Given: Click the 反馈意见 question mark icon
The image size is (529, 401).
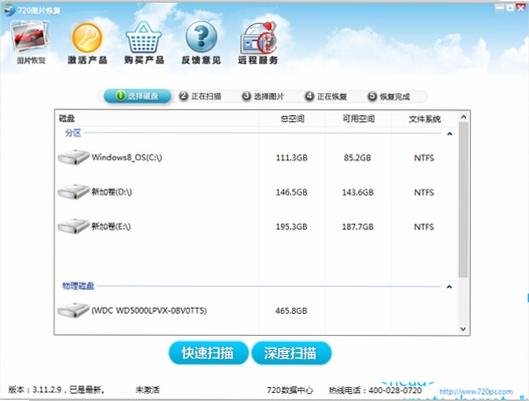Looking at the screenshot, I should tap(201, 36).
